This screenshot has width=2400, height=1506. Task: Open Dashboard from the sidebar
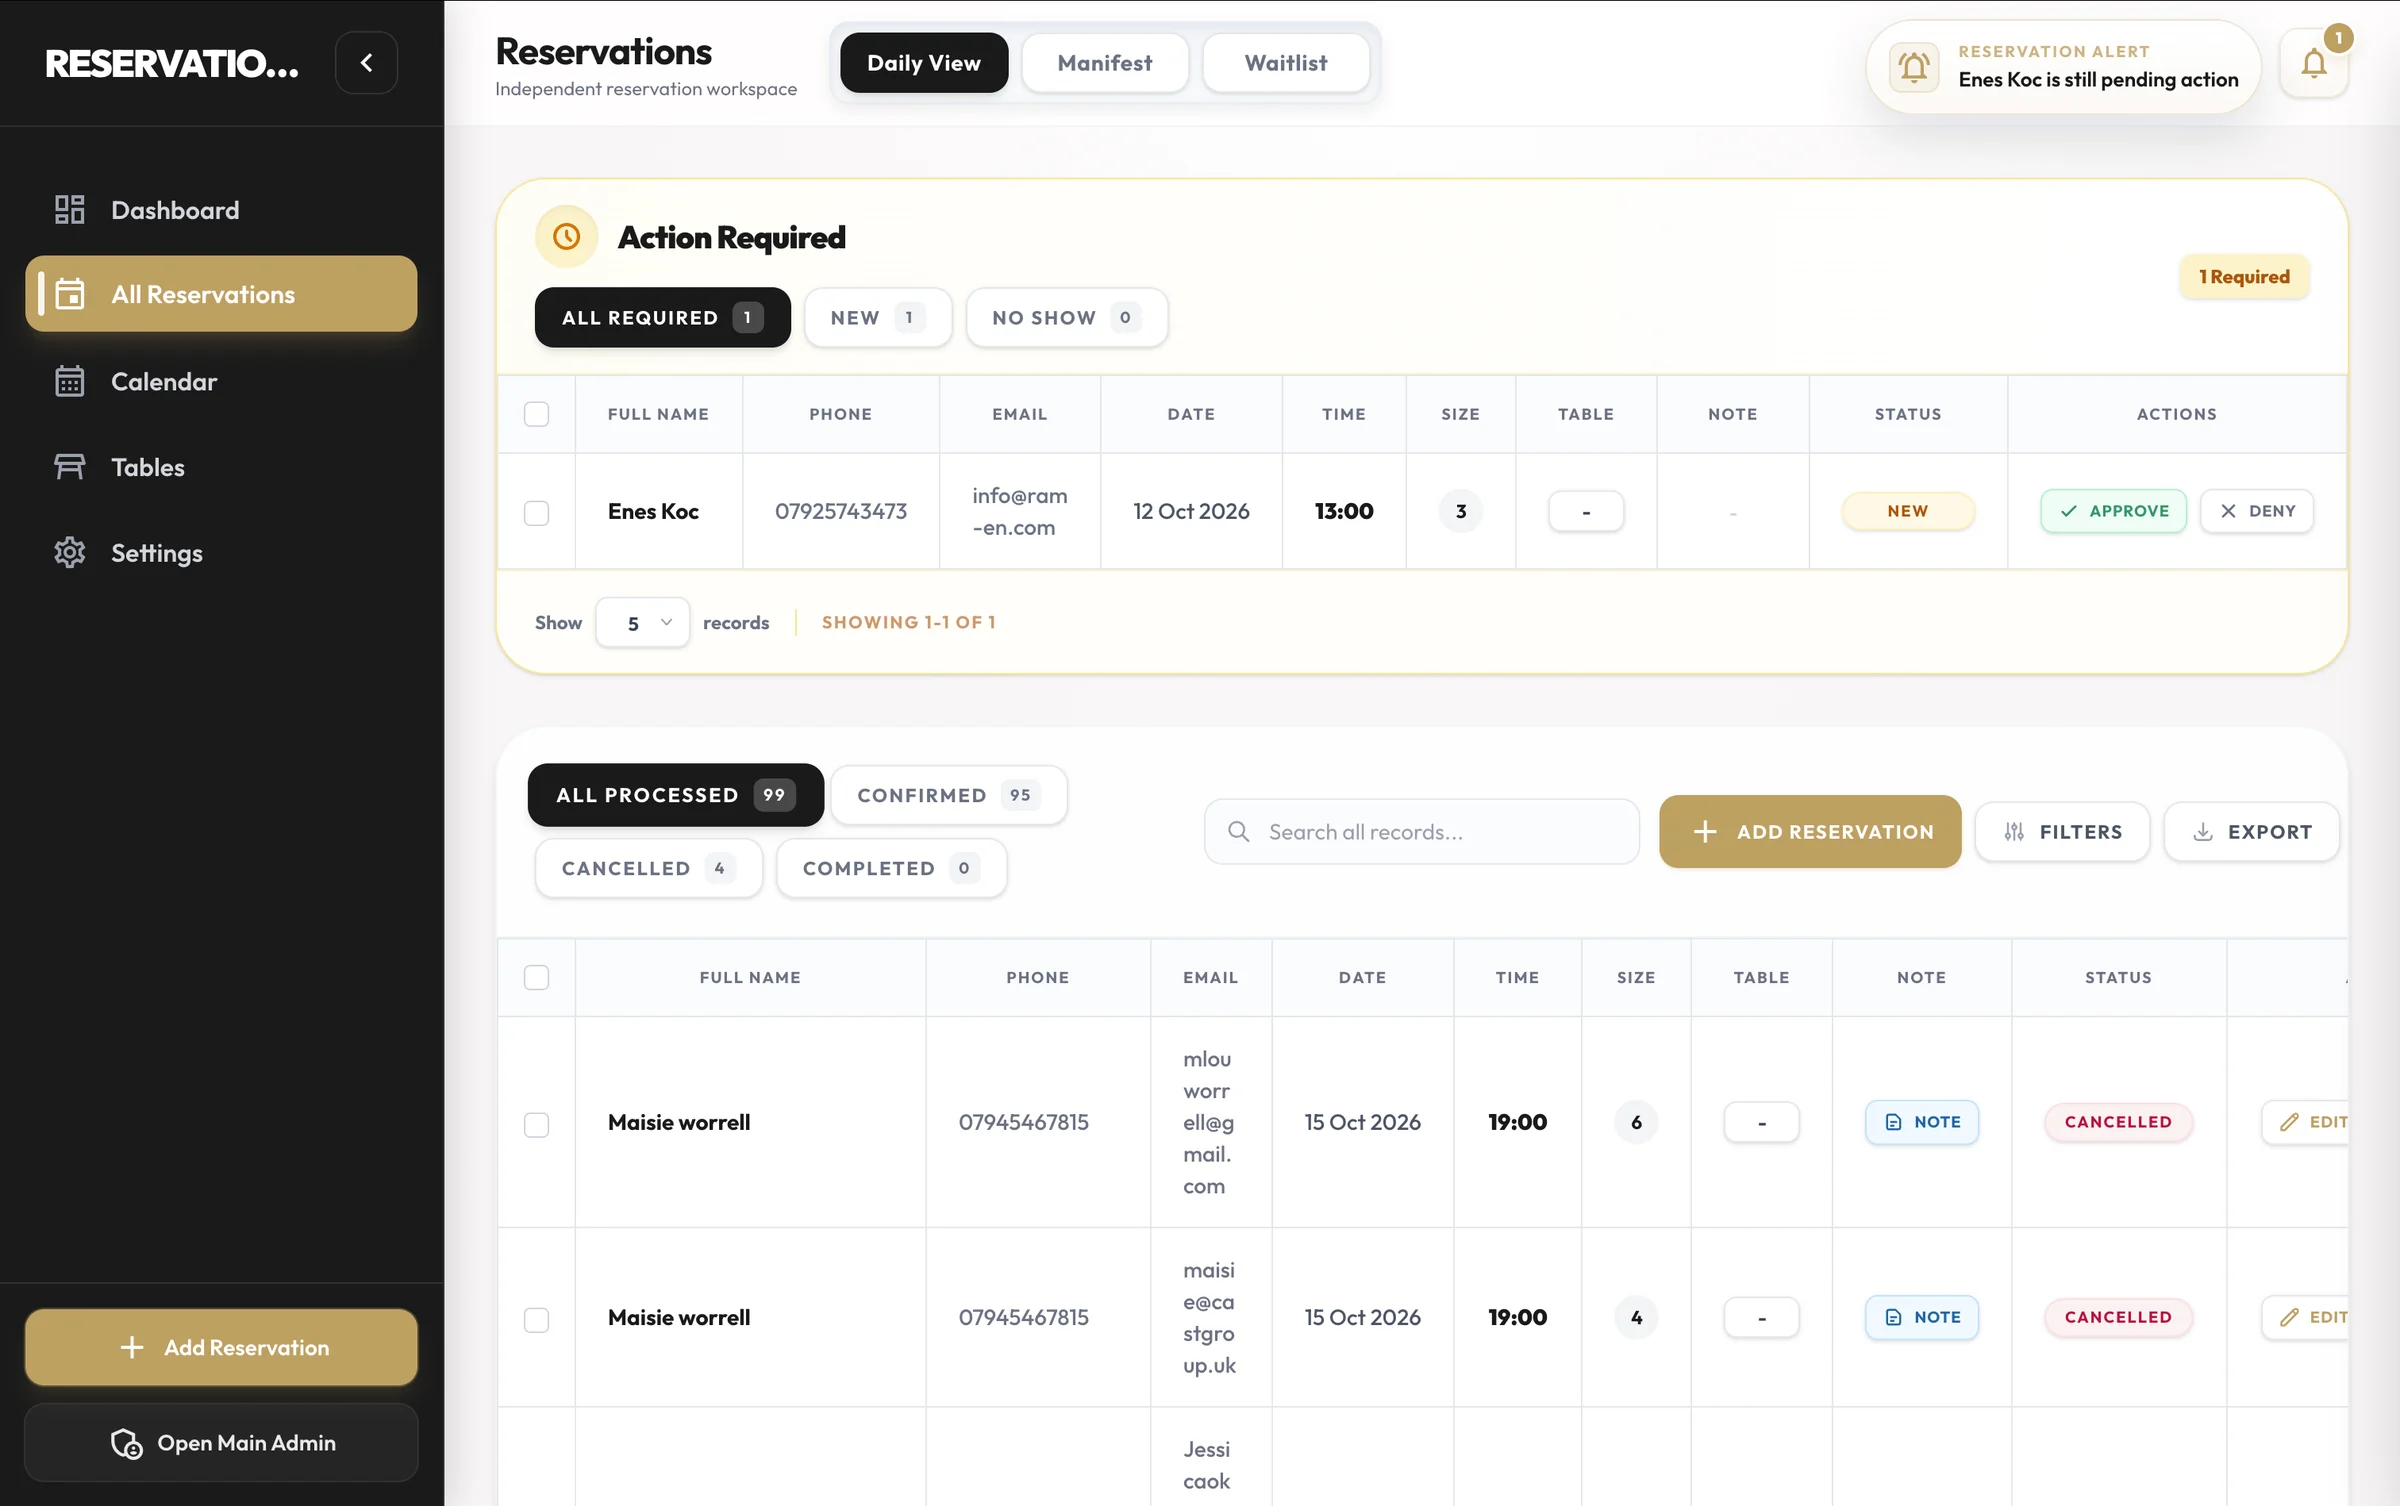click(x=221, y=209)
